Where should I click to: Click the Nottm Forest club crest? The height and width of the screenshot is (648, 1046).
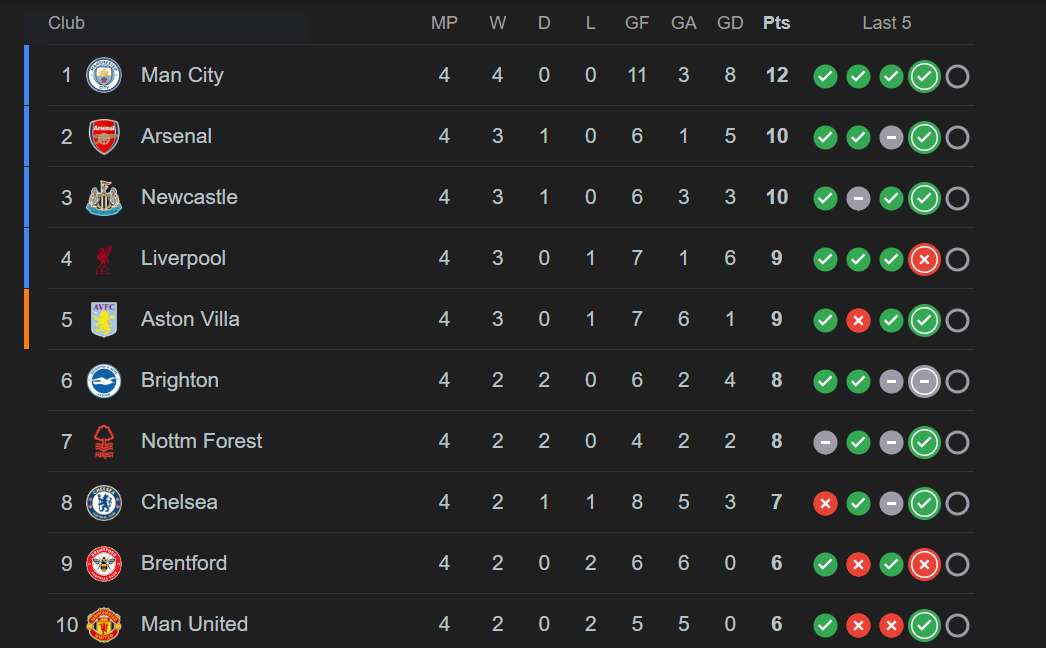(x=104, y=442)
